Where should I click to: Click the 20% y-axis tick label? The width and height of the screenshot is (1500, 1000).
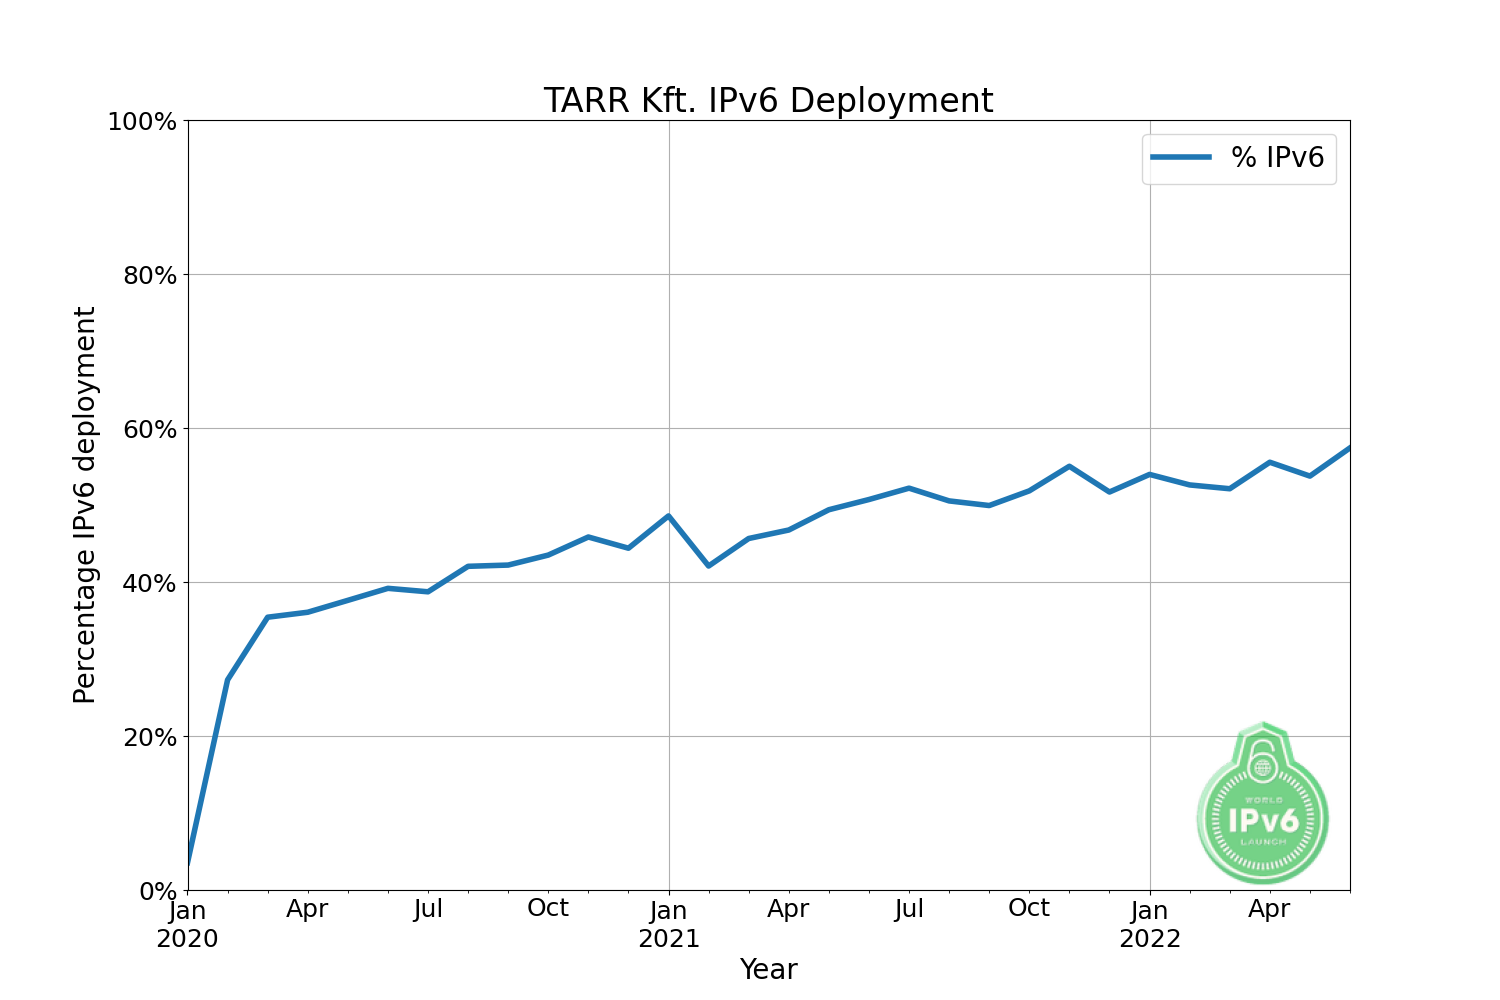tap(149, 738)
